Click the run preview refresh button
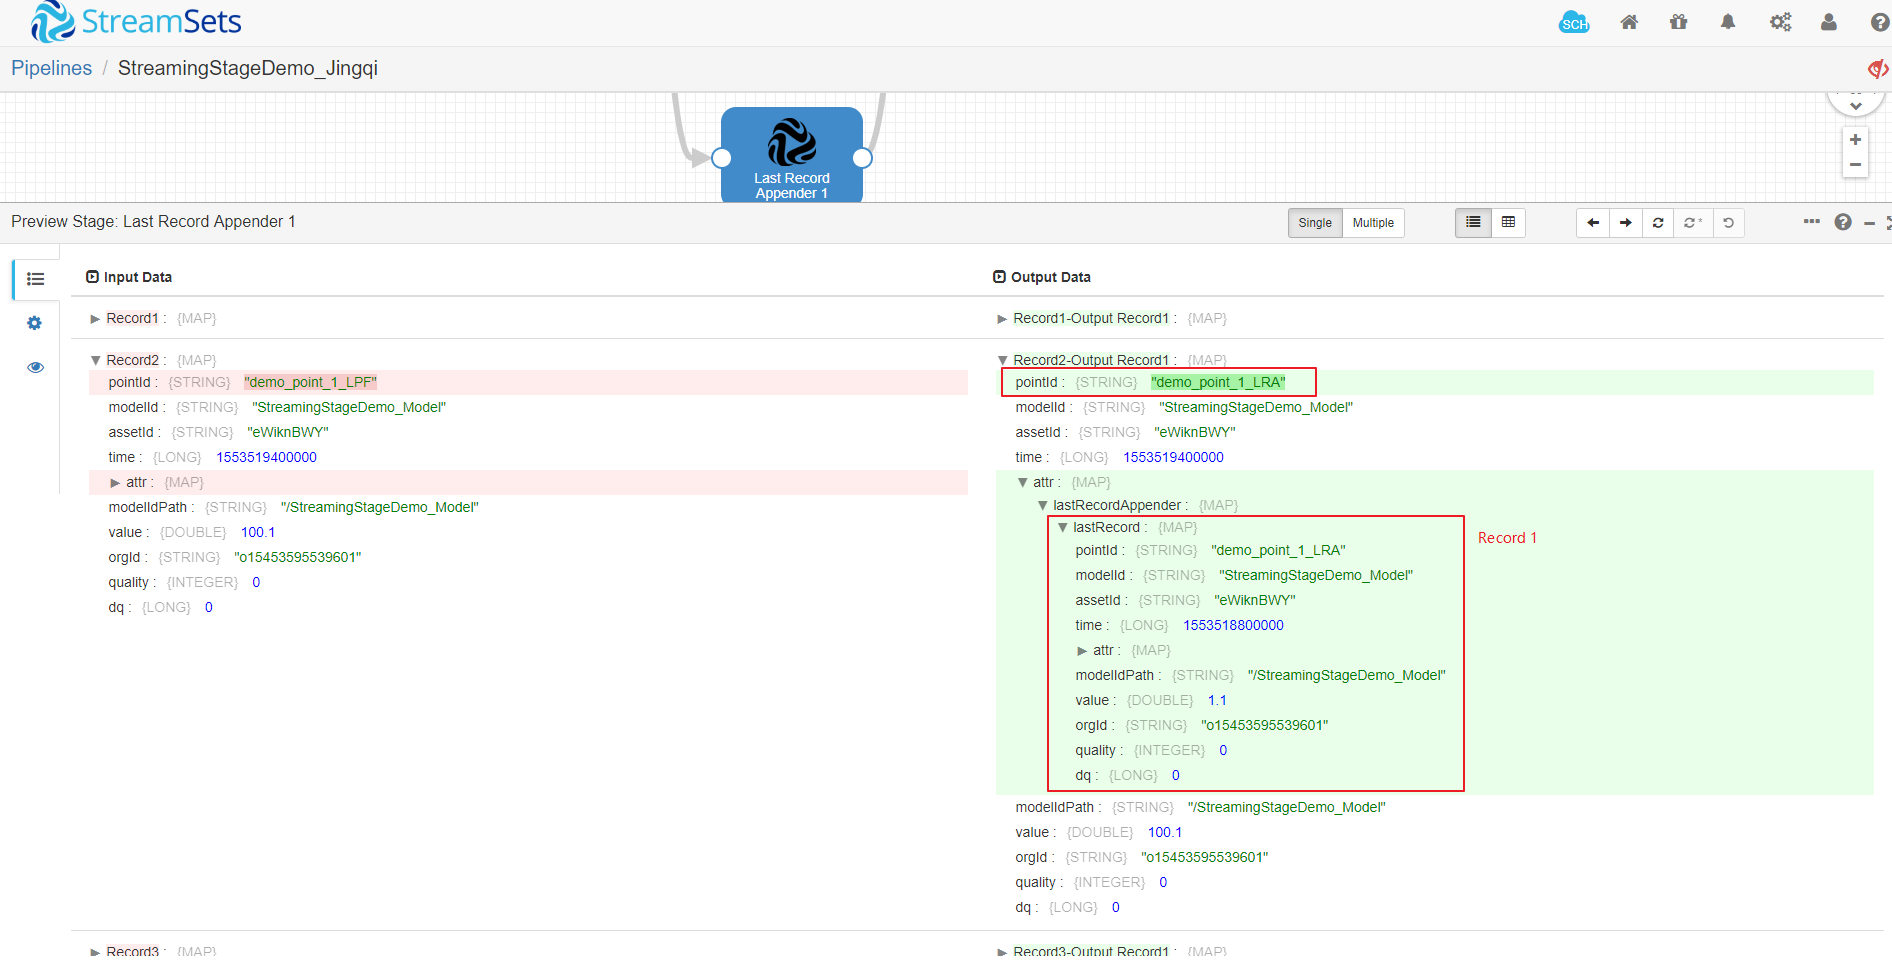 (x=1658, y=223)
